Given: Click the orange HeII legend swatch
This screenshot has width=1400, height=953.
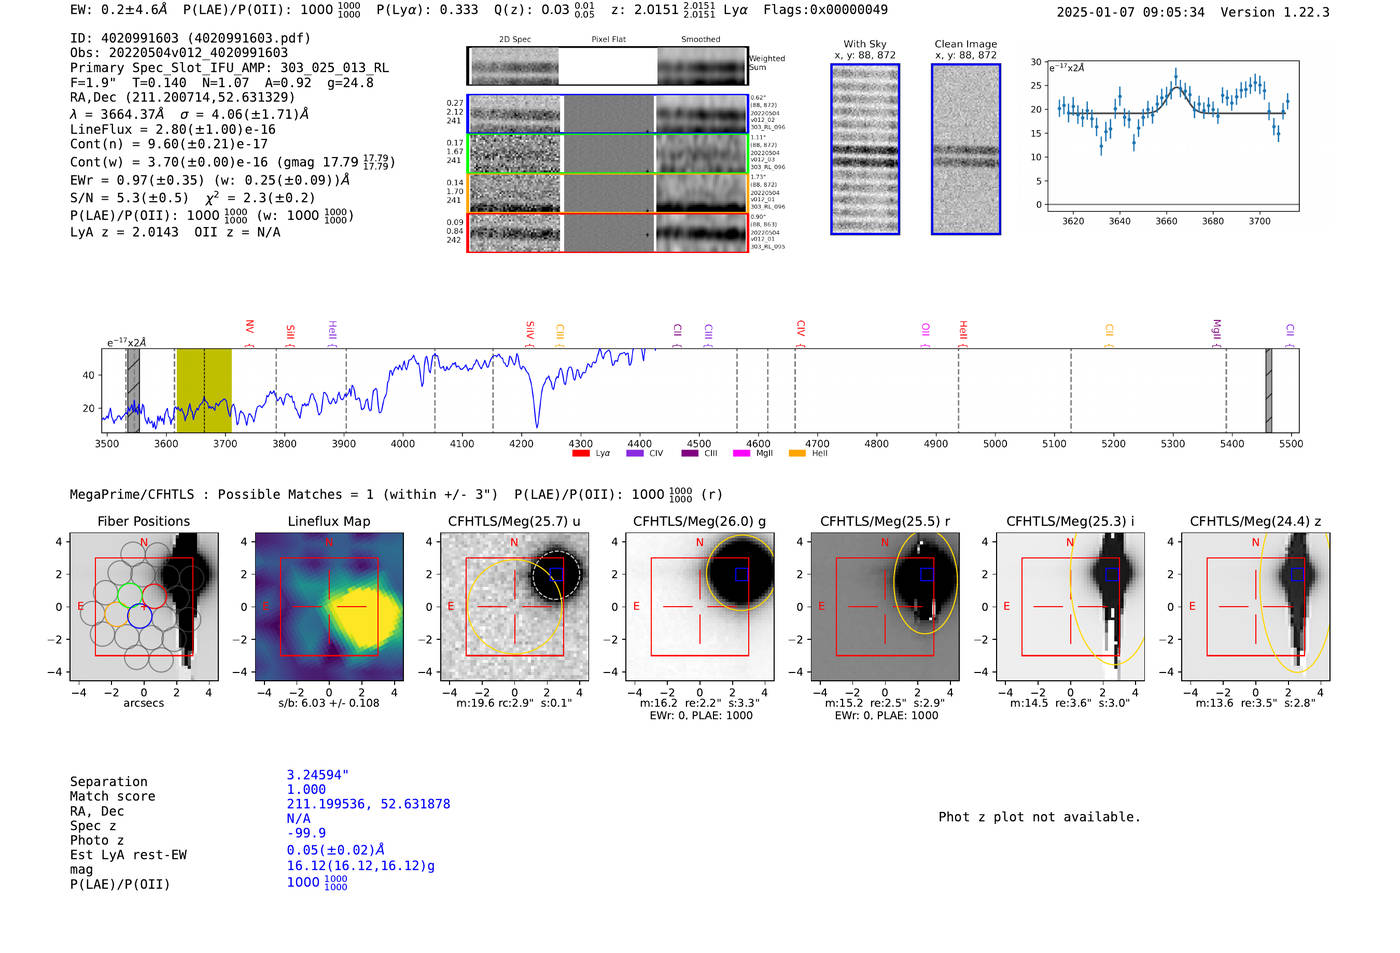Looking at the screenshot, I should pyautogui.click(x=797, y=454).
